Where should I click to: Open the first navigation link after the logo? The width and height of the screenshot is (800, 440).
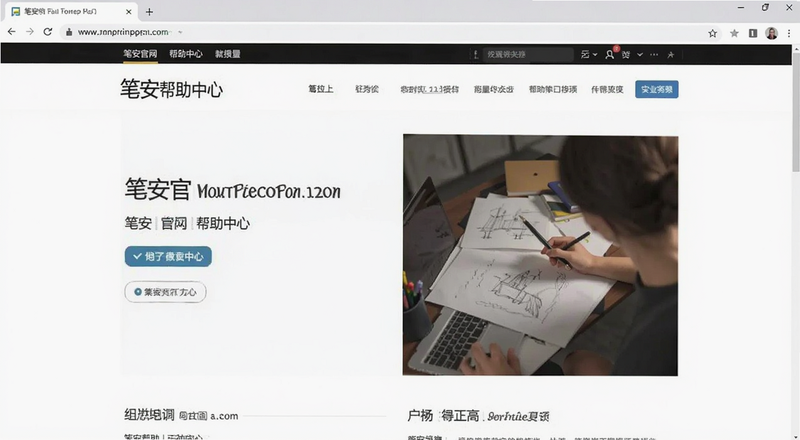point(321,89)
